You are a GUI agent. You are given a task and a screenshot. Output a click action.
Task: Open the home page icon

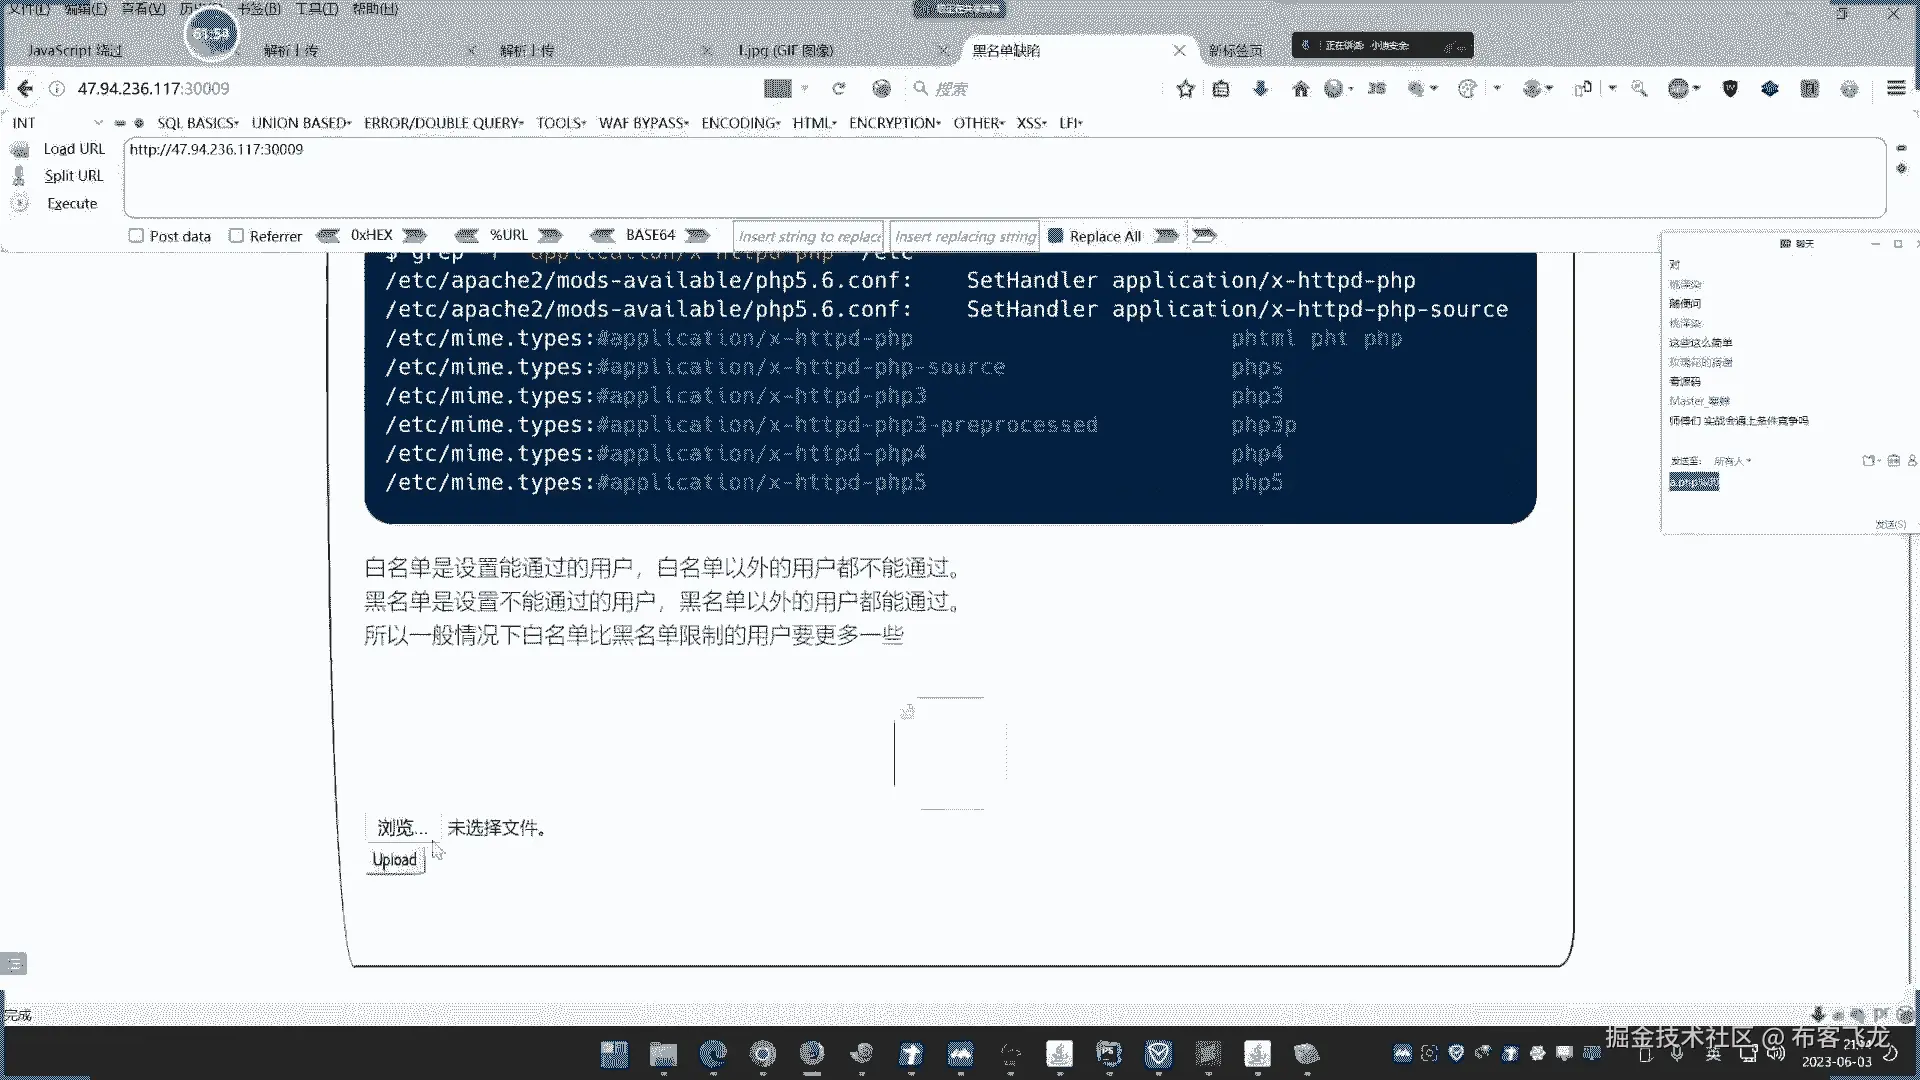(1300, 88)
